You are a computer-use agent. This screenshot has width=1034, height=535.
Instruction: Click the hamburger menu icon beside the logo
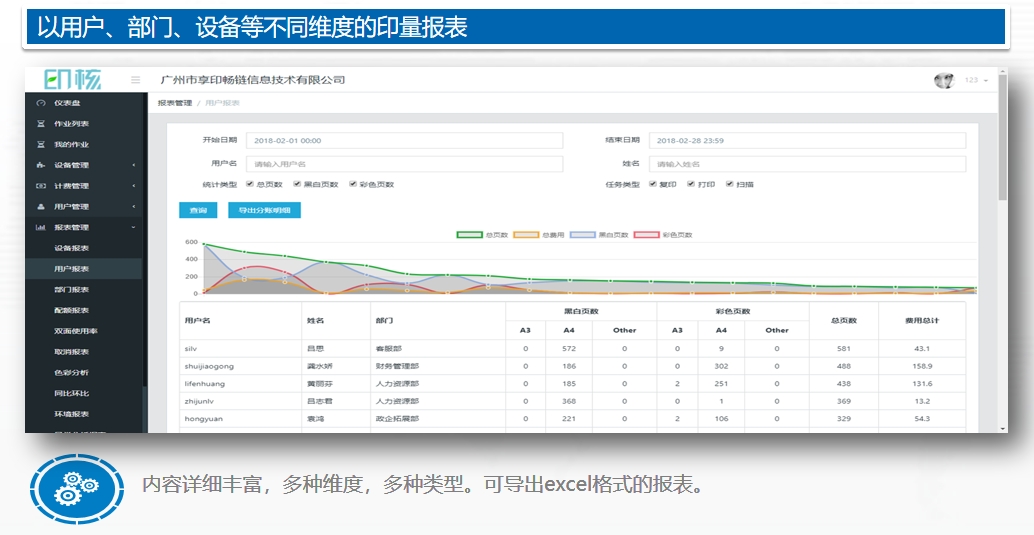[135, 80]
